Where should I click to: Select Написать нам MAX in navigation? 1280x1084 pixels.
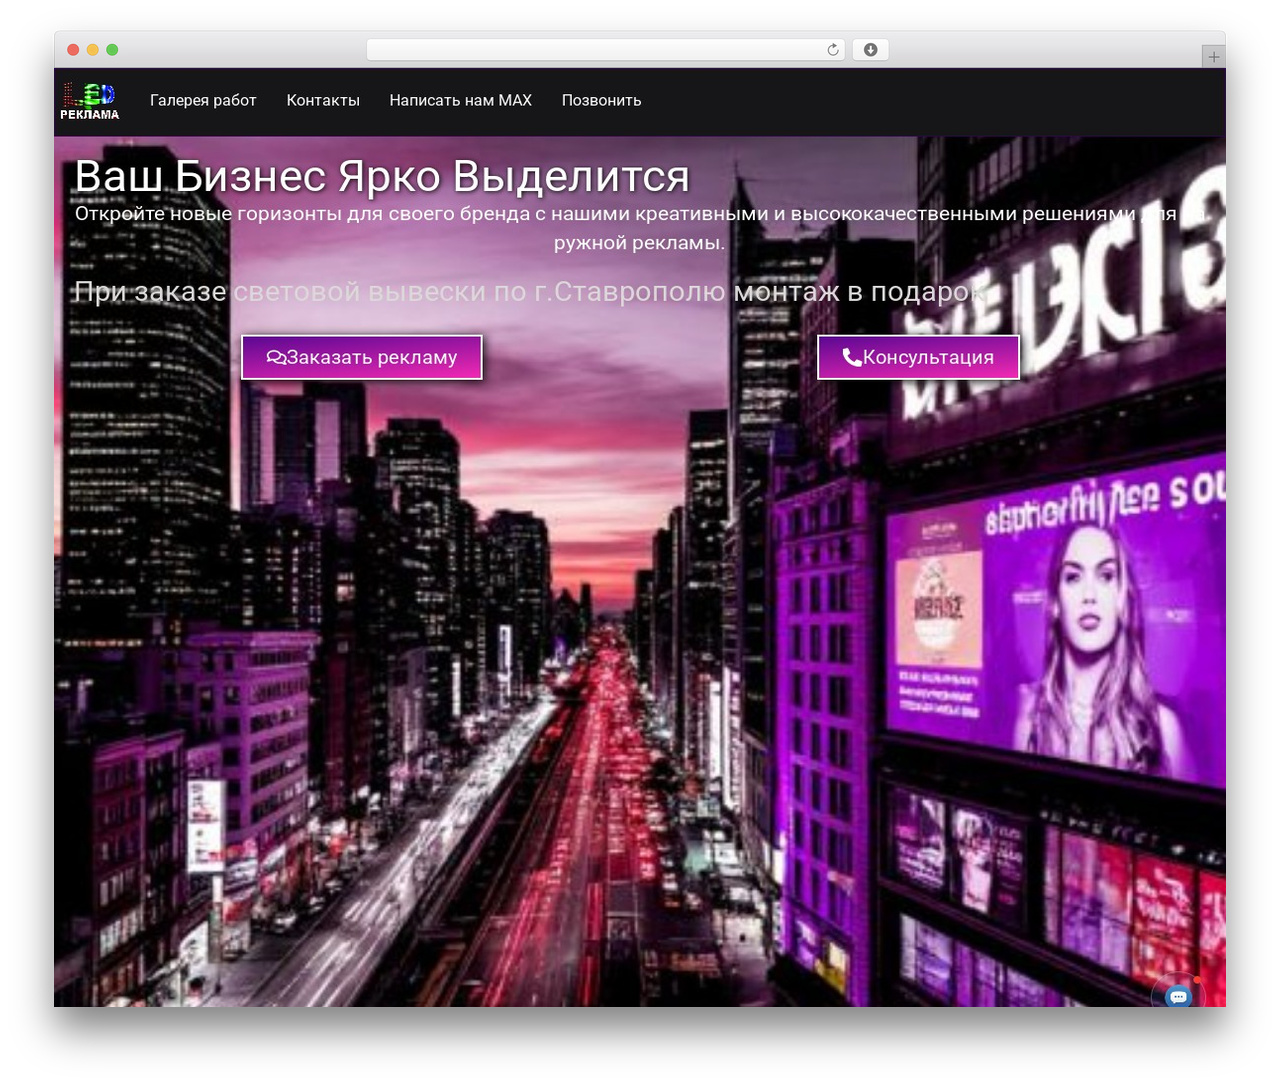461,101
